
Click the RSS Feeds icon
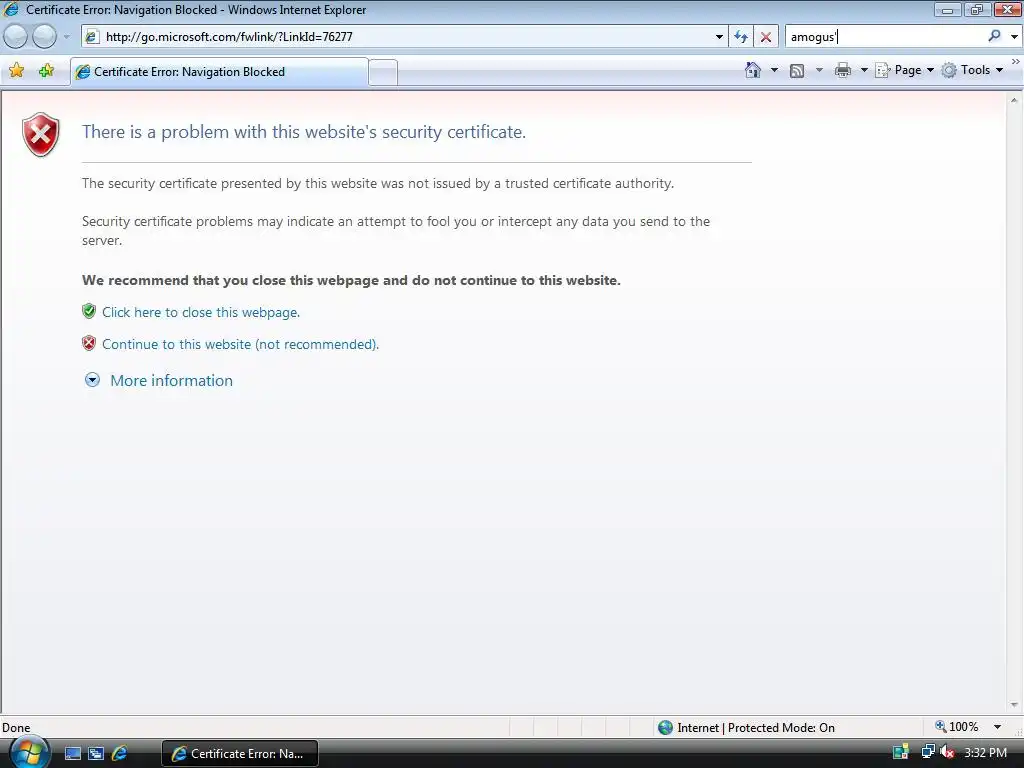(797, 71)
